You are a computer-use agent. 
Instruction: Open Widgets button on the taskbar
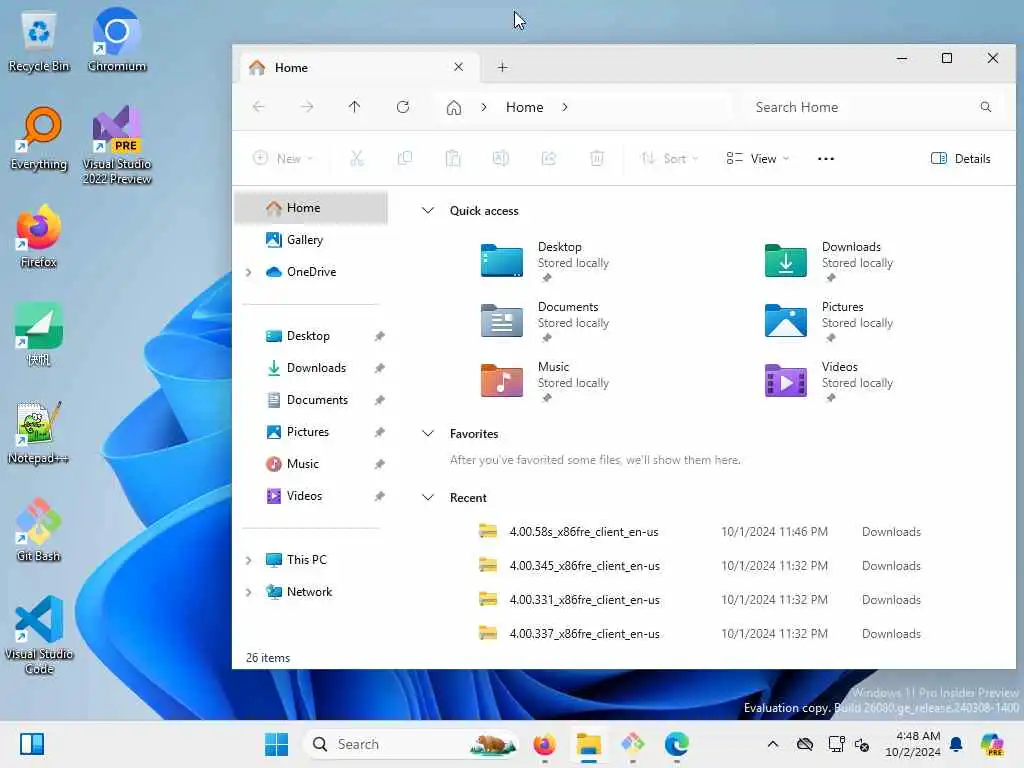[x=31, y=744]
